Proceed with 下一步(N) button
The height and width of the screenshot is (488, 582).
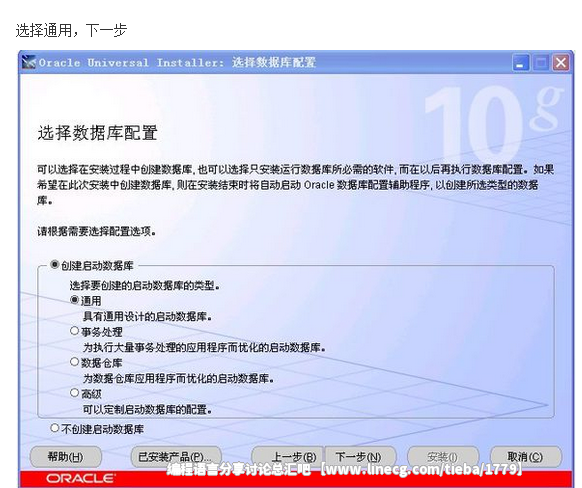point(360,457)
